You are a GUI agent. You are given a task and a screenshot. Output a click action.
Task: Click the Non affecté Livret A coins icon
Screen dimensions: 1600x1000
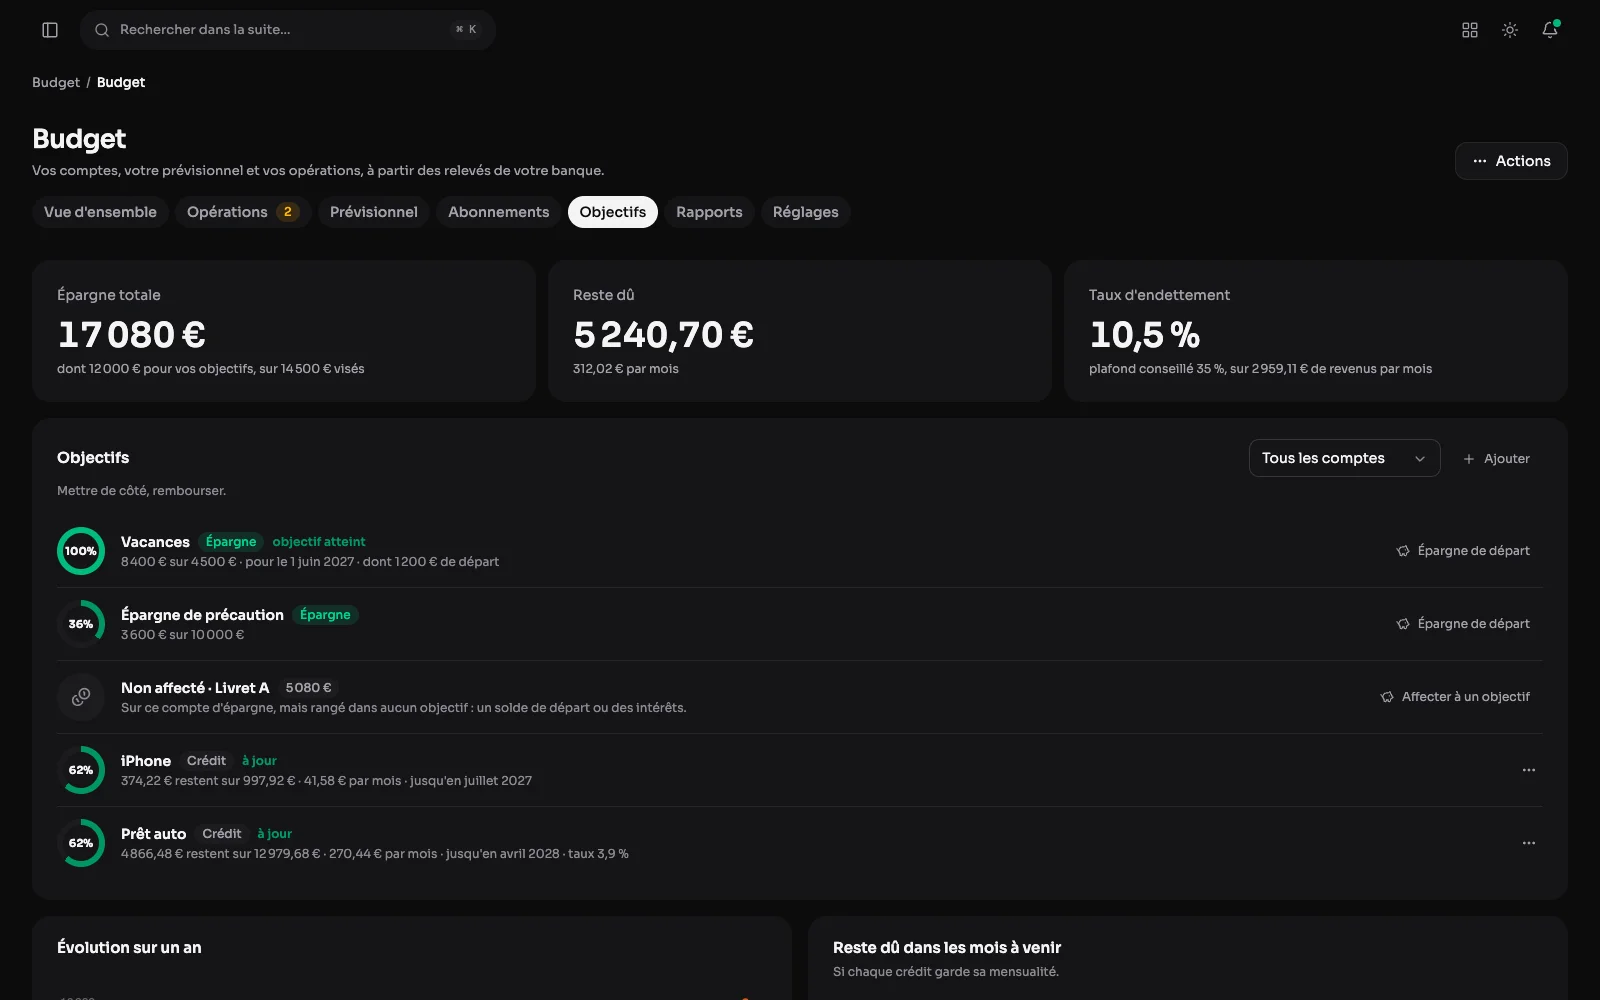click(81, 697)
